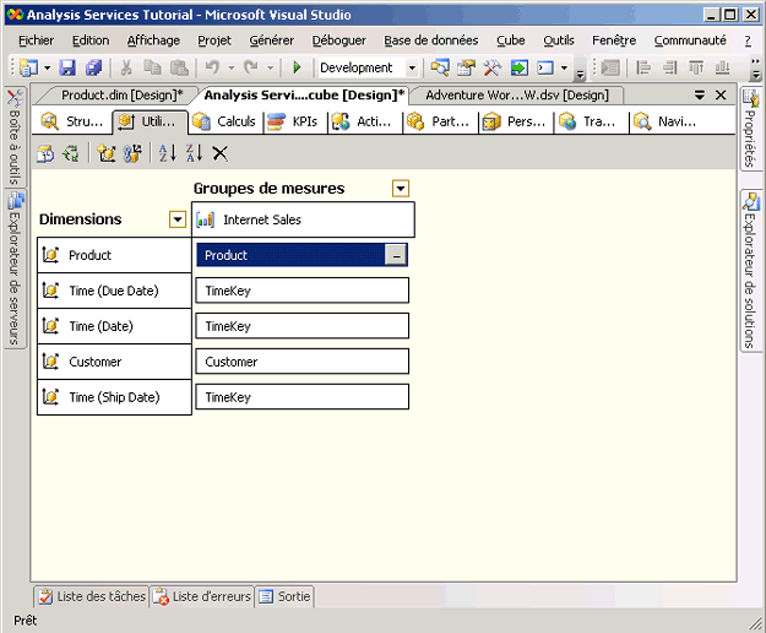Expand the Propriétés side panel
Image resolution: width=766 pixels, height=633 pixels.
[x=750, y=129]
